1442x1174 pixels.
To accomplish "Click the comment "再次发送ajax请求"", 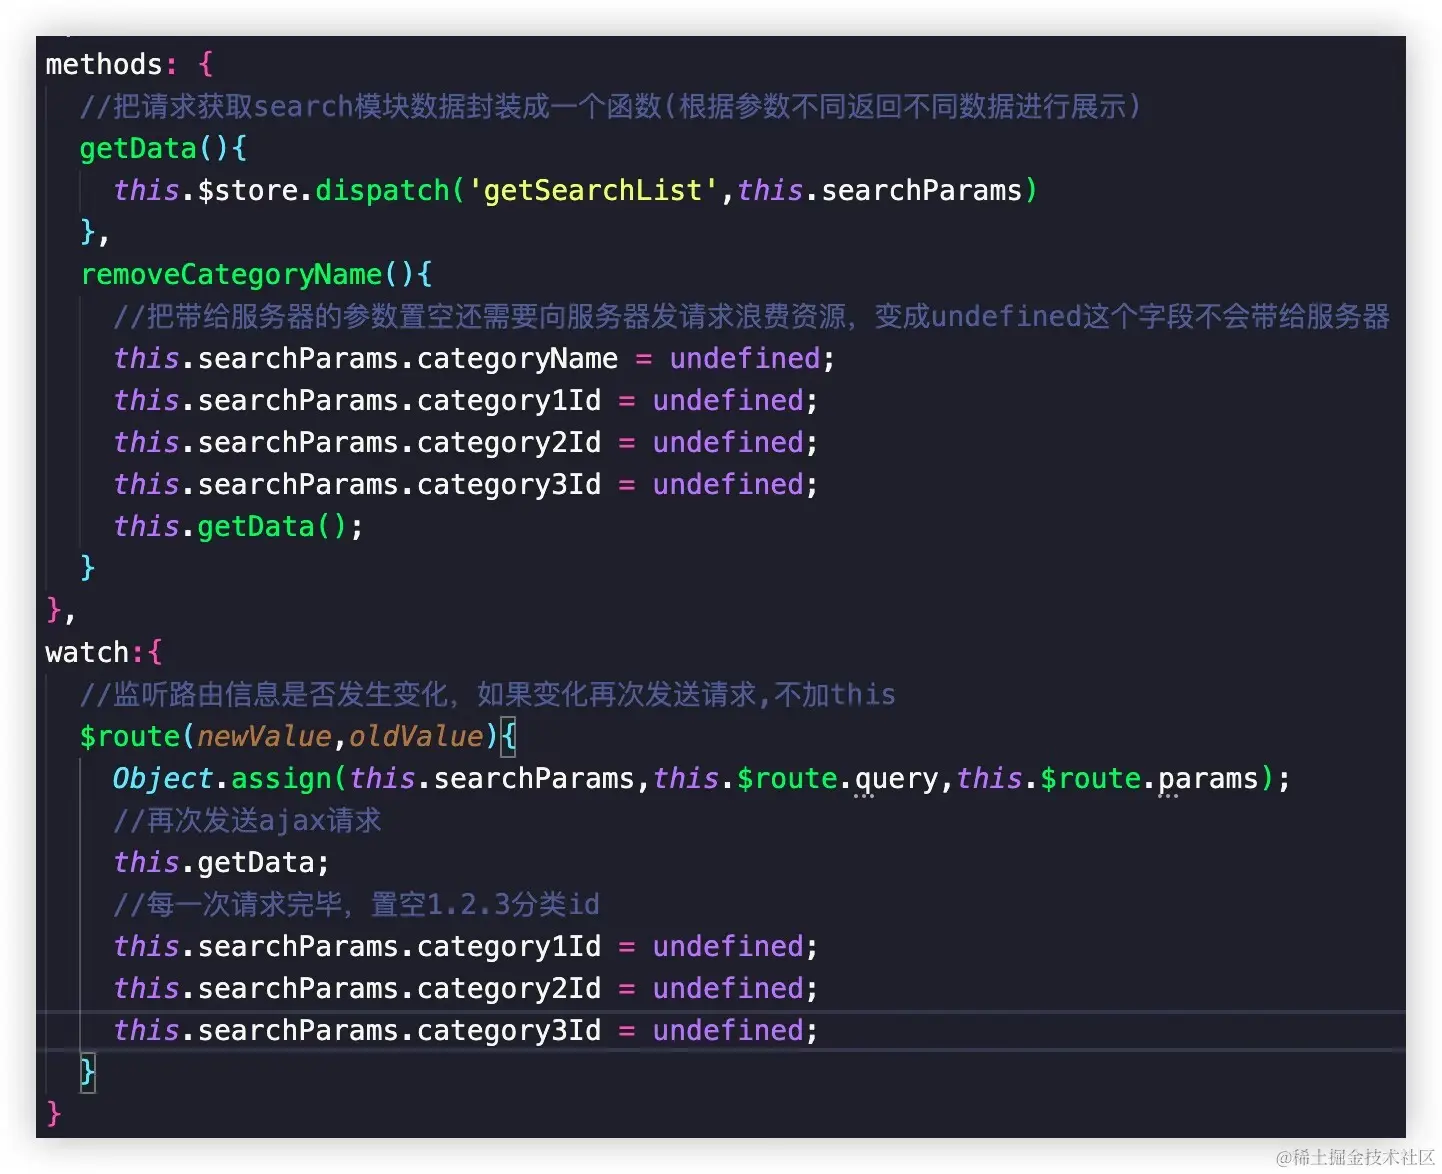I will (247, 821).
